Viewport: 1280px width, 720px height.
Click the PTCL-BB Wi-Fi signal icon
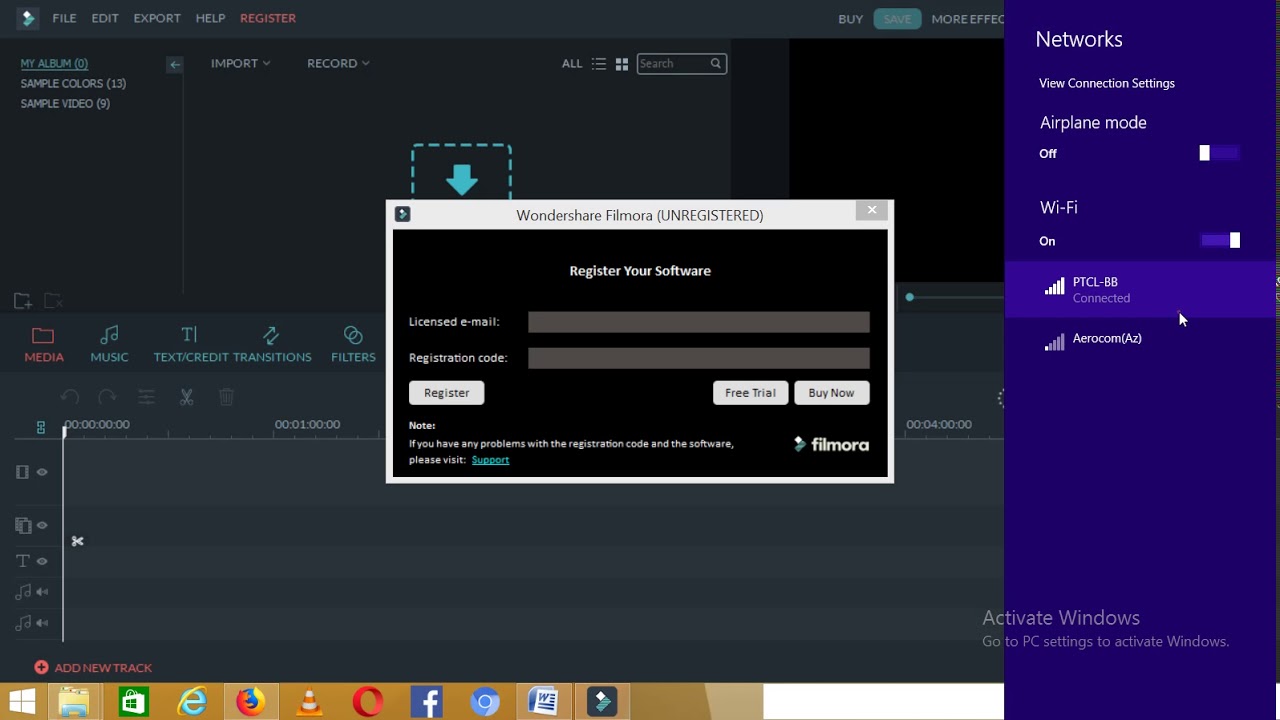pyautogui.click(x=1054, y=287)
